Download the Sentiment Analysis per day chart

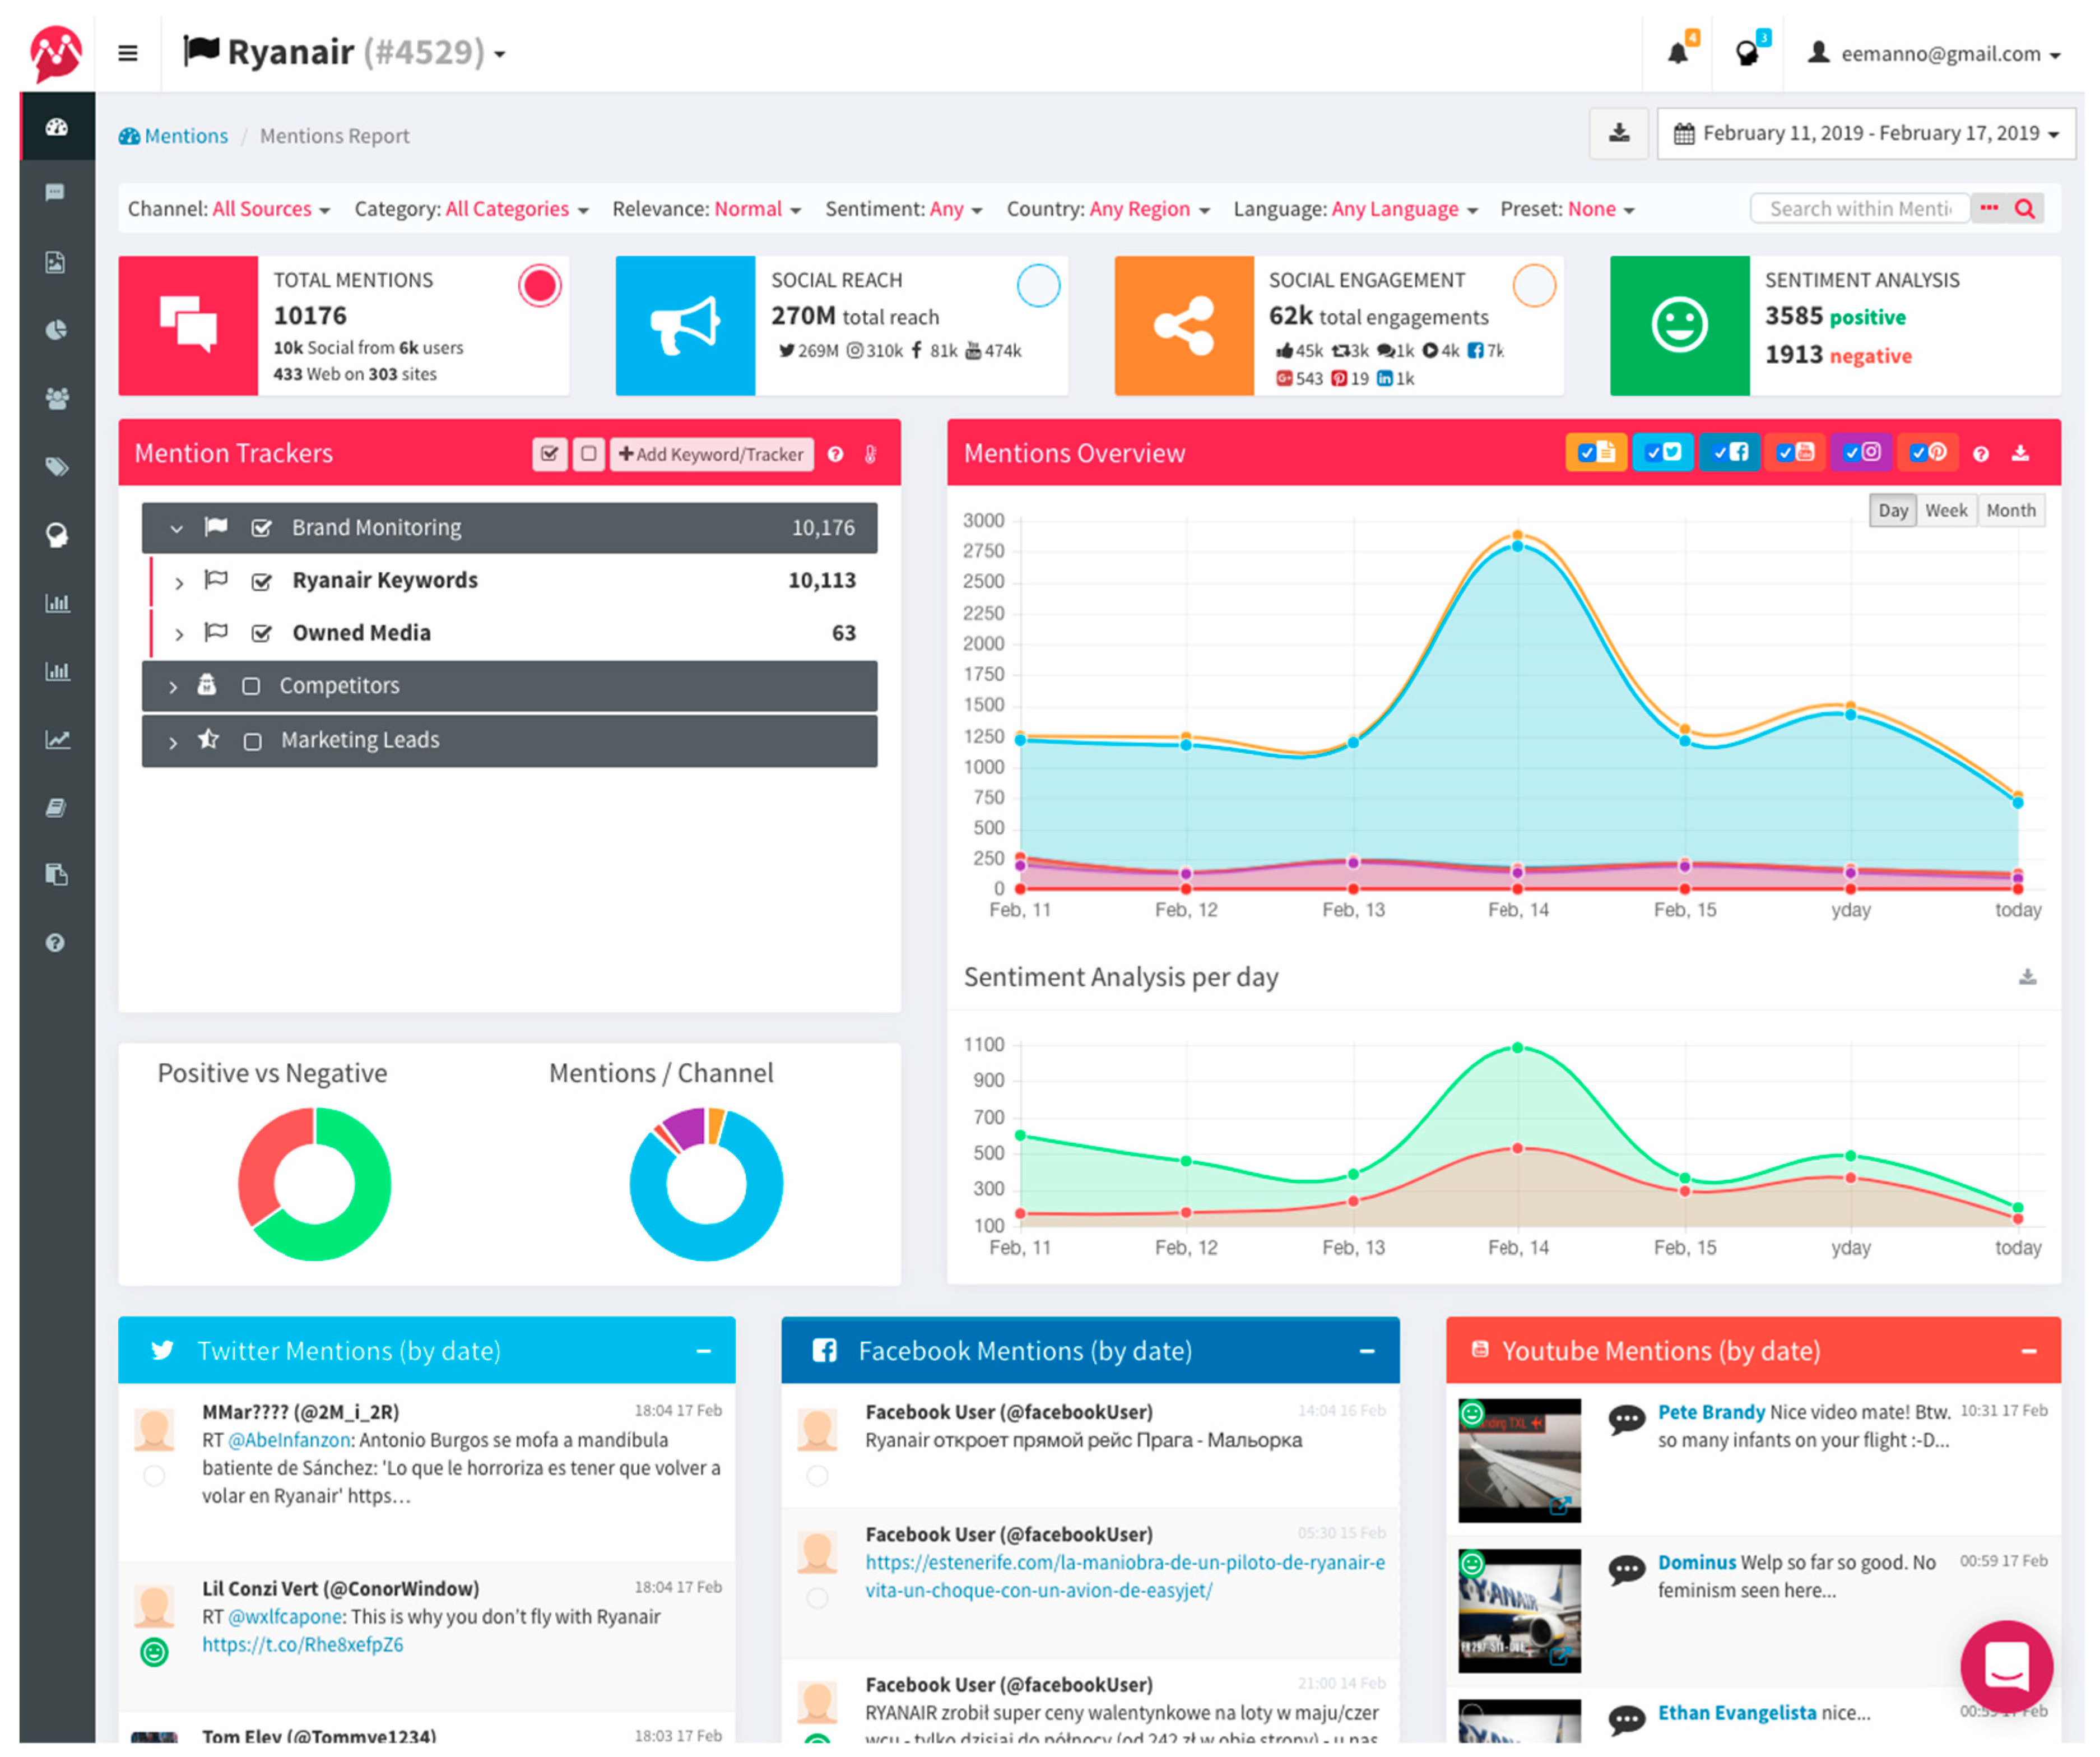pyautogui.click(x=2027, y=977)
